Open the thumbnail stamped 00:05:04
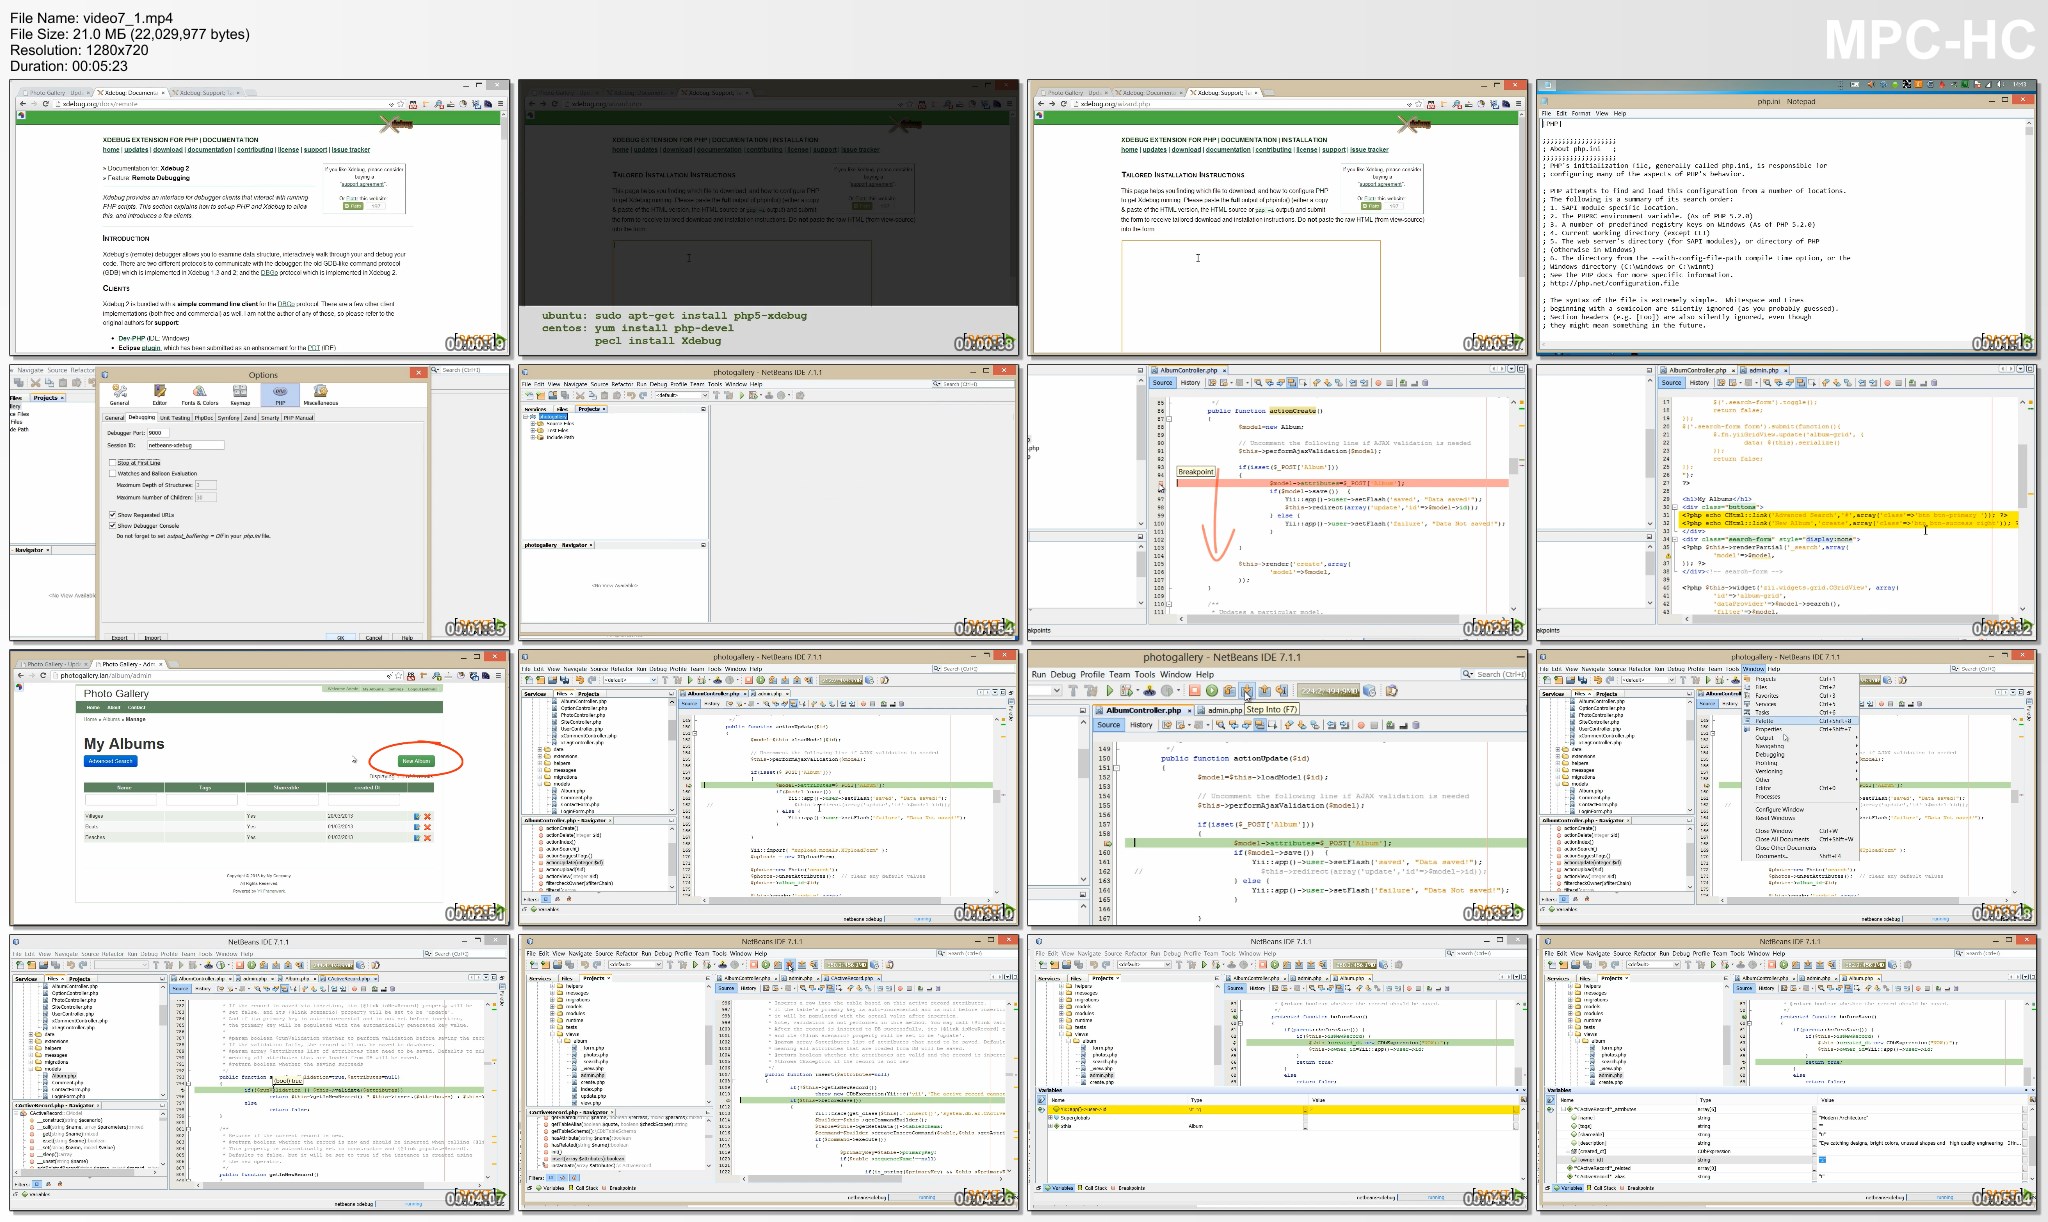 1787,1075
